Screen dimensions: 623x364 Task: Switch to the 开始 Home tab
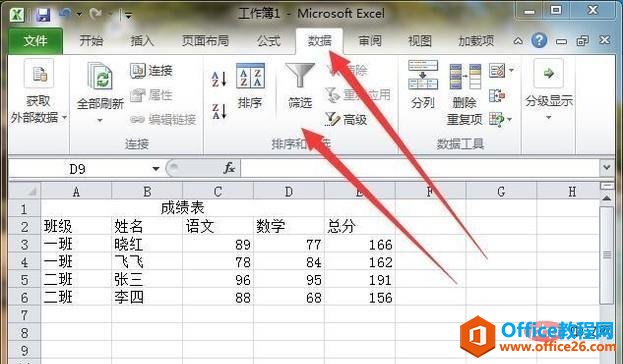91,41
